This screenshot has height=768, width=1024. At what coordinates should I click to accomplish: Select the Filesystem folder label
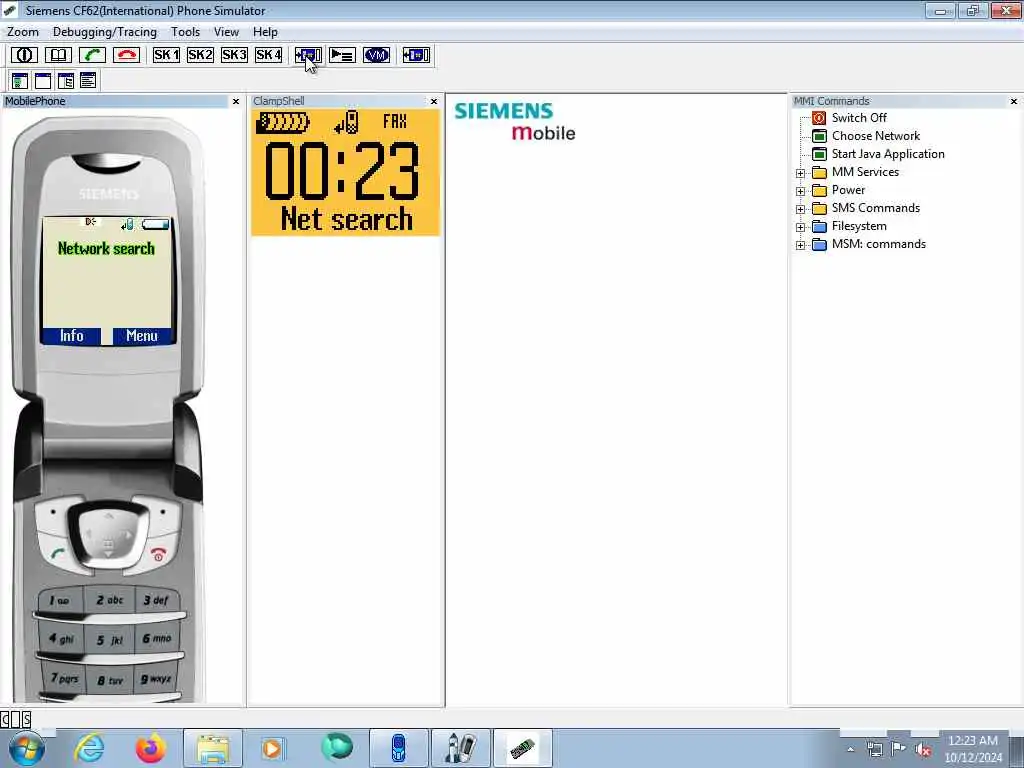[859, 226]
